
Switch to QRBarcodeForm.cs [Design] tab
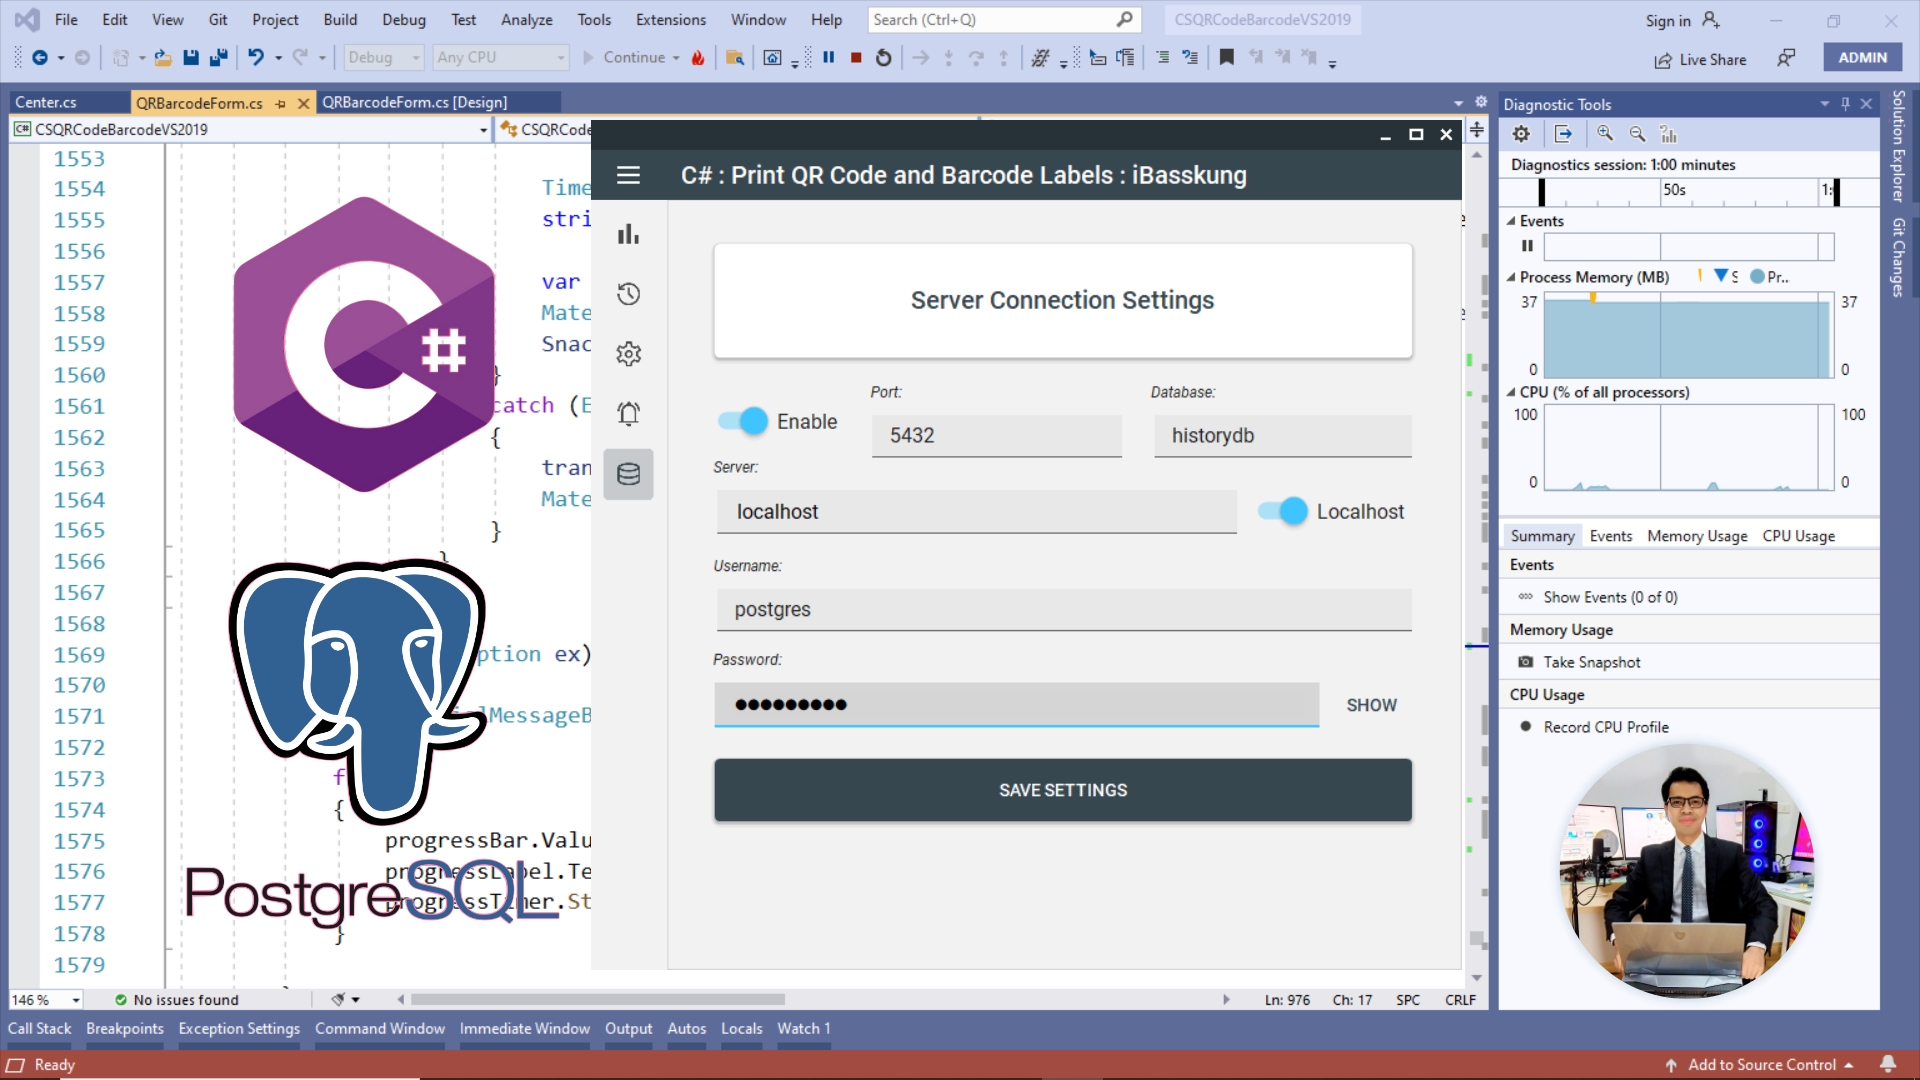click(414, 102)
